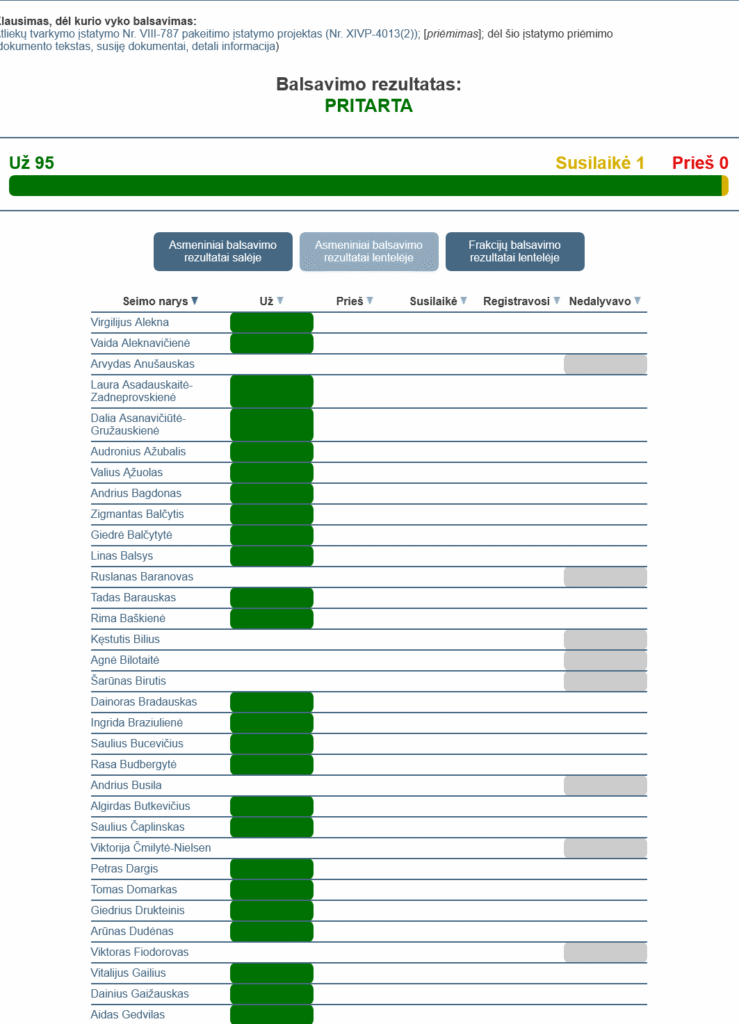Click grey Nedalyvavo cell for Agnė Bilotaitė
This screenshot has width=739, height=1024.
(605, 660)
